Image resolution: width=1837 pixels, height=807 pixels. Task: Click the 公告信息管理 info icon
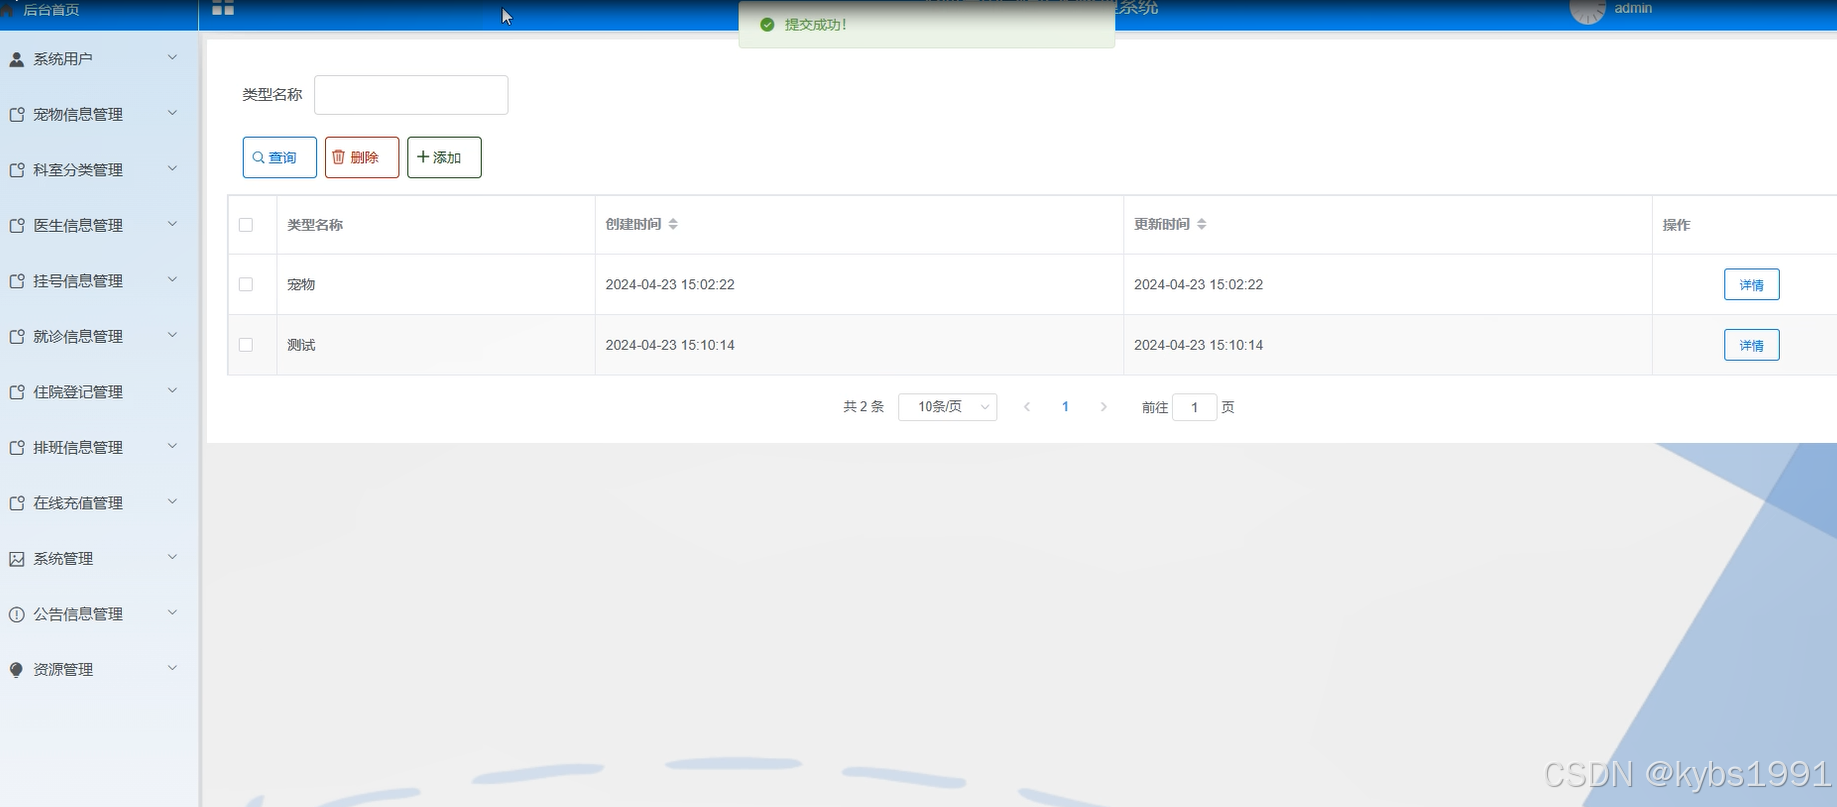point(16,614)
